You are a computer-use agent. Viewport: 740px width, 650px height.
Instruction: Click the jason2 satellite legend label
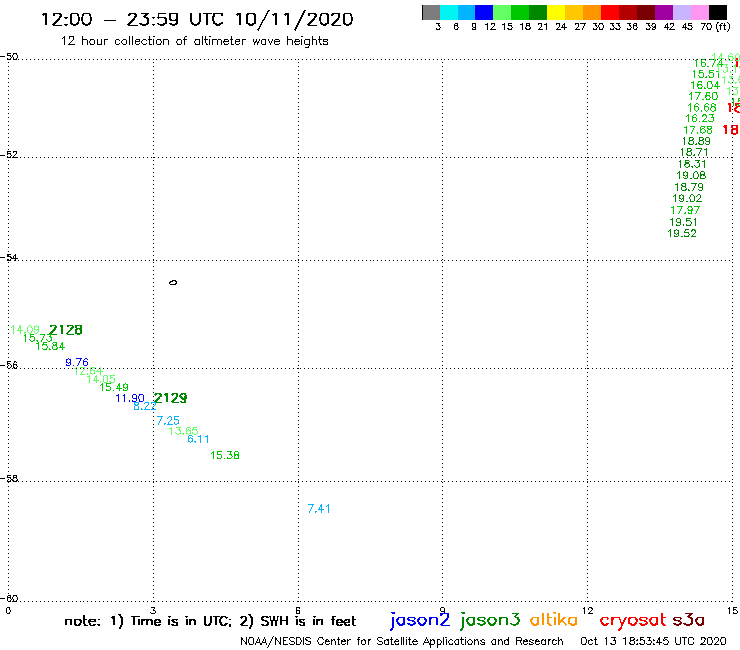(x=420, y=620)
